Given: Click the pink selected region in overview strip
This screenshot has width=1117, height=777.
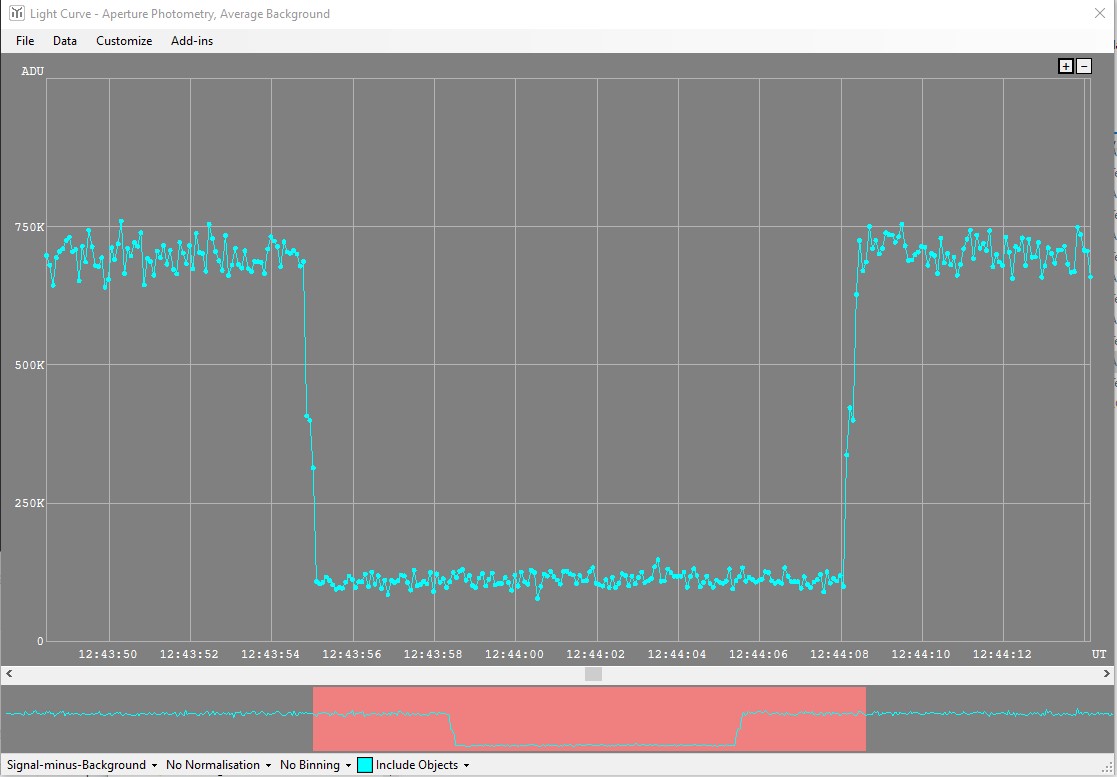Looking at the screenshot, I should tap(589, 700).
